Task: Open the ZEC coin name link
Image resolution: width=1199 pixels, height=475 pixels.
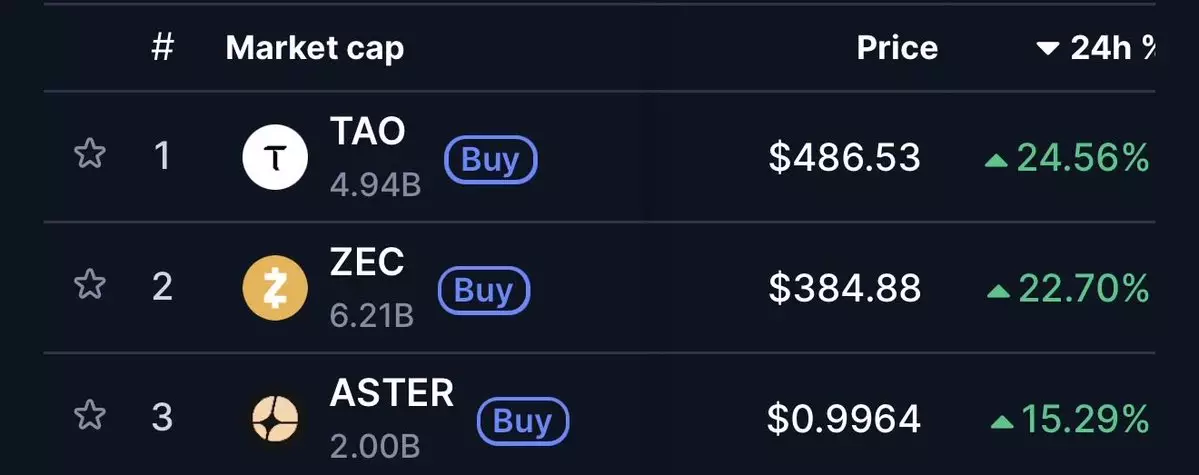Action: (367, 262)
